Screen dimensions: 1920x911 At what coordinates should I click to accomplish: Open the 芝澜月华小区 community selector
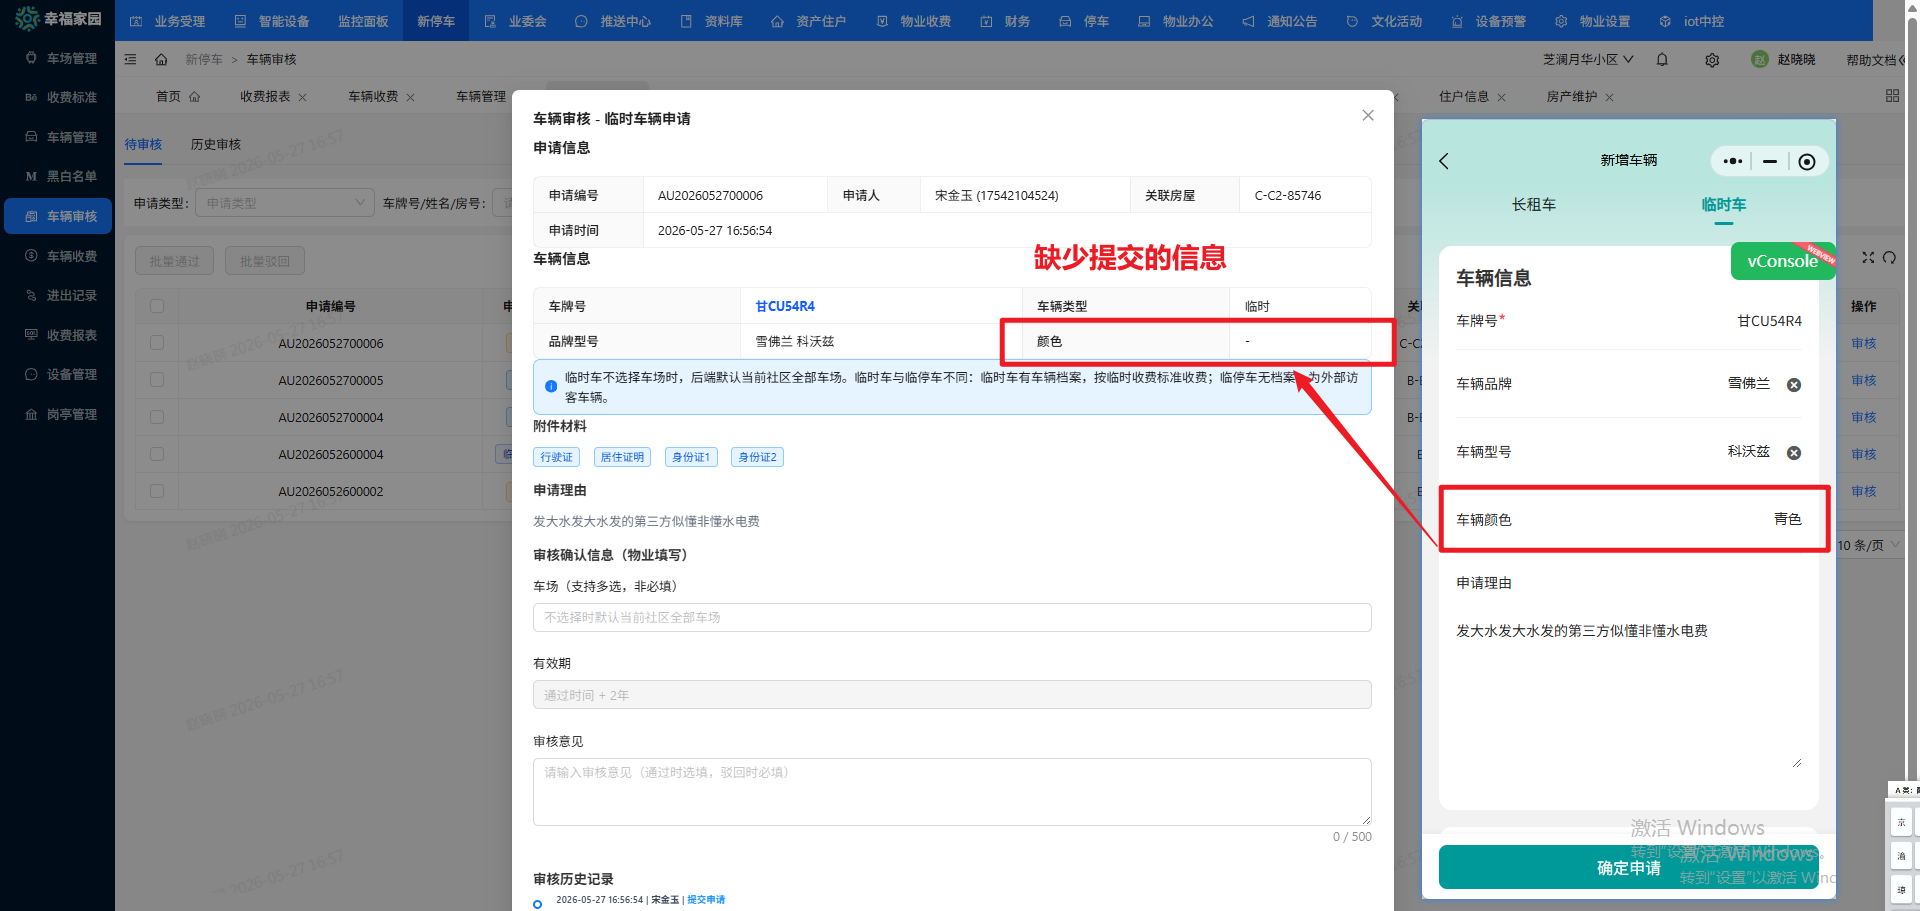tap(1588, 60)
